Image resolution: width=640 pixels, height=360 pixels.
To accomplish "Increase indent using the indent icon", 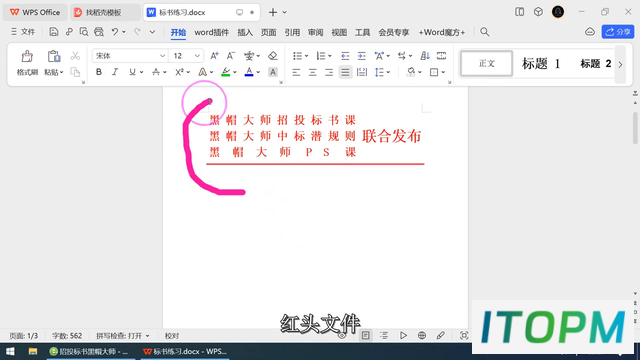I will pos(362,56).
